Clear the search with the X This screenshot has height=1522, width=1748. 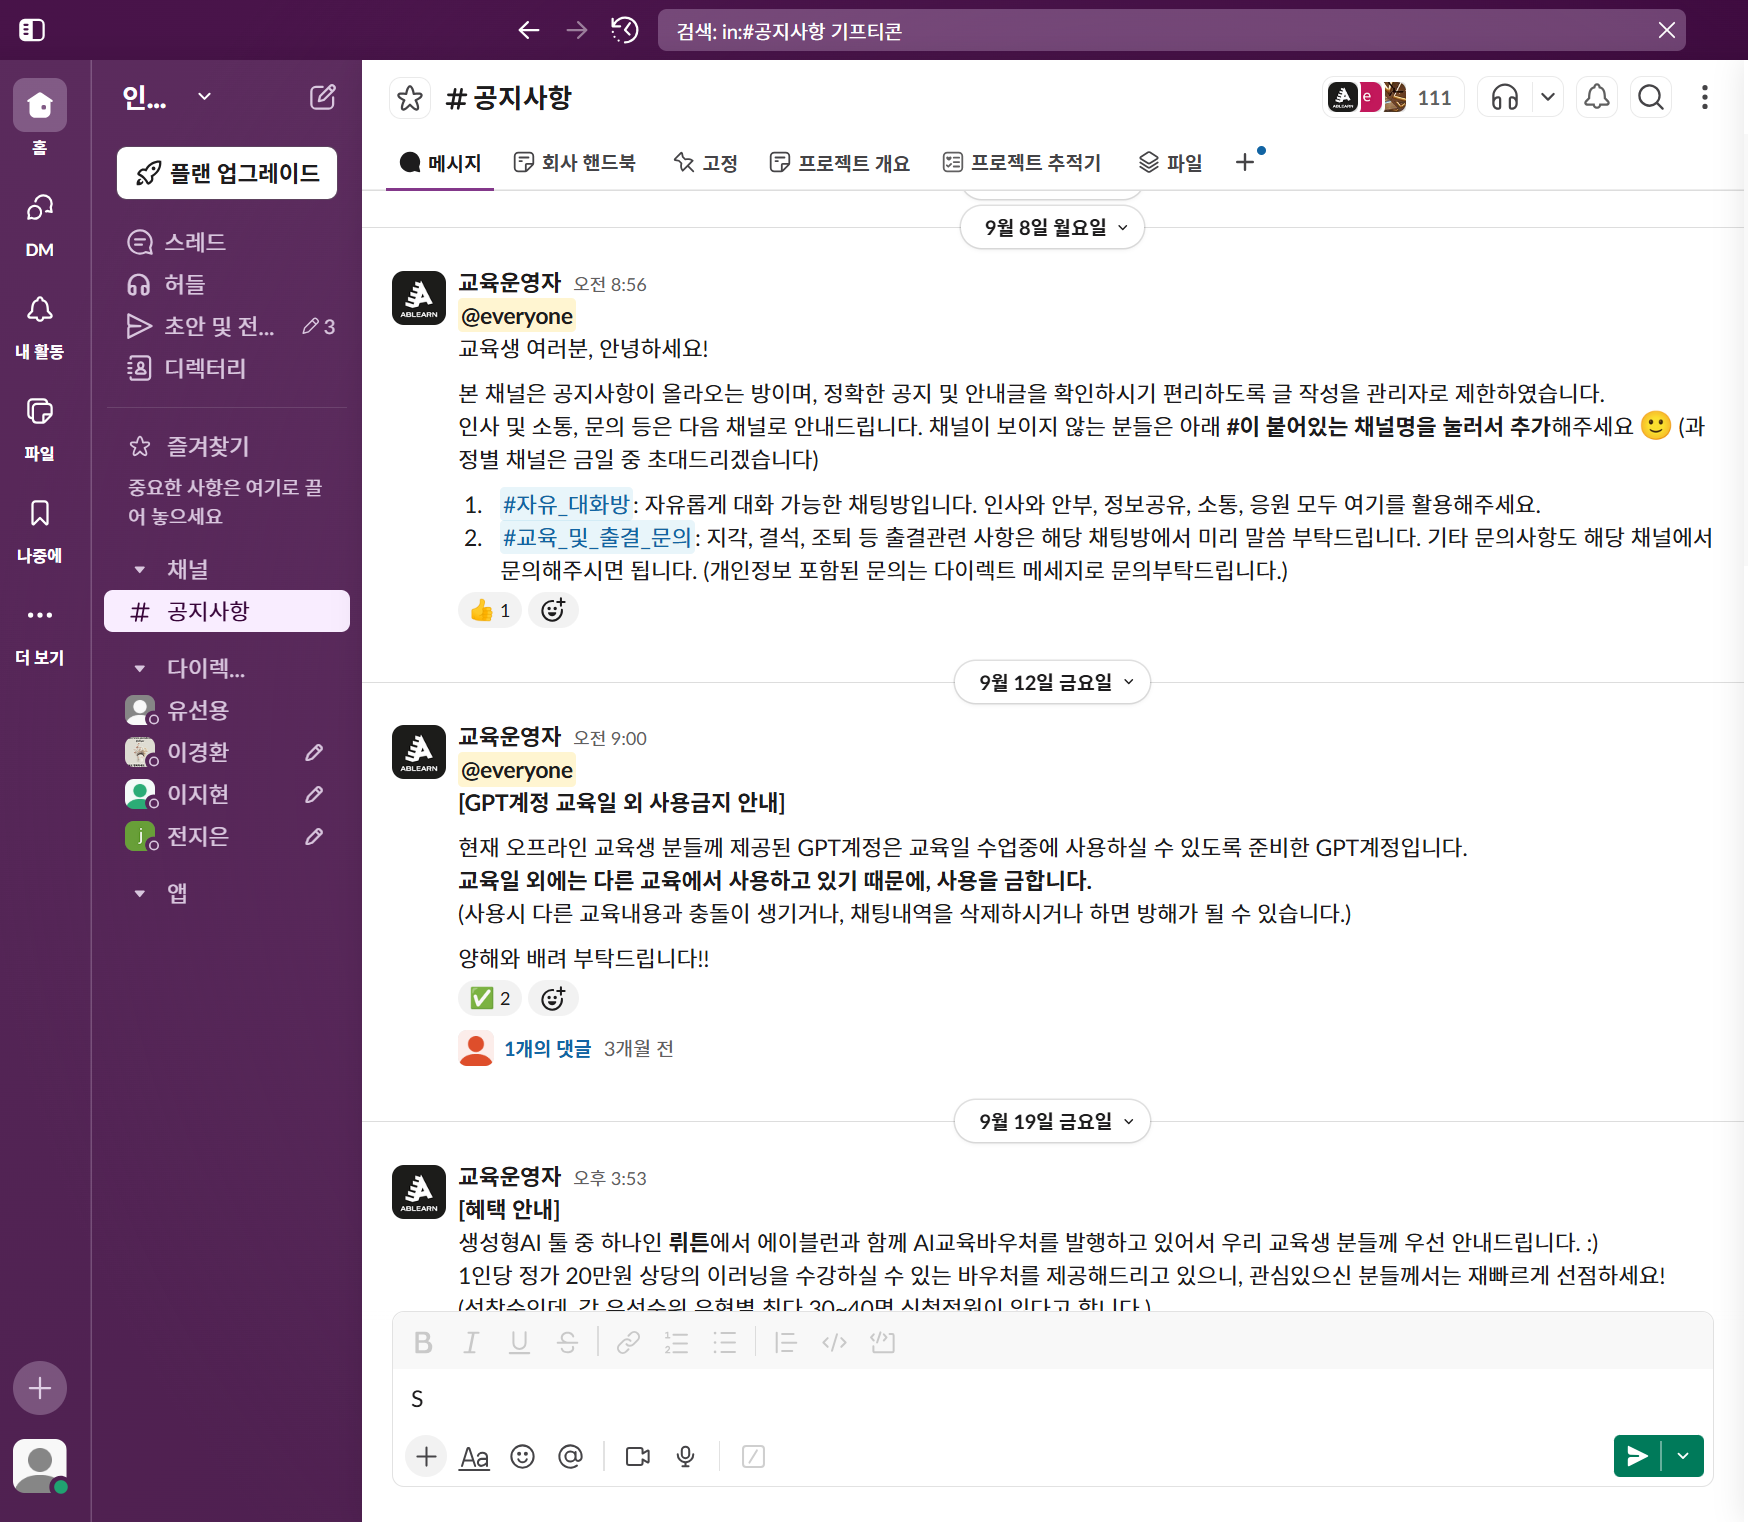[1666, 30]
